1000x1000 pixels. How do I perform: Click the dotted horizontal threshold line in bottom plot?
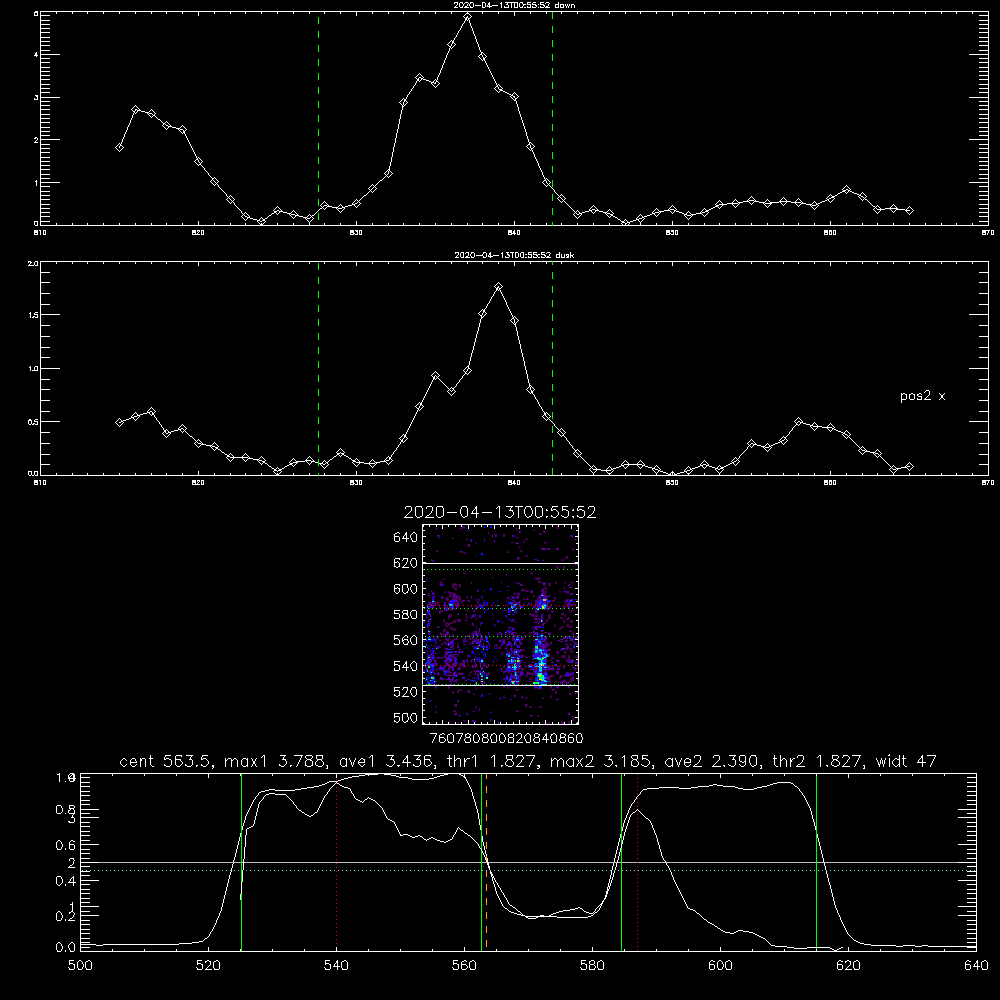(528, 871)
